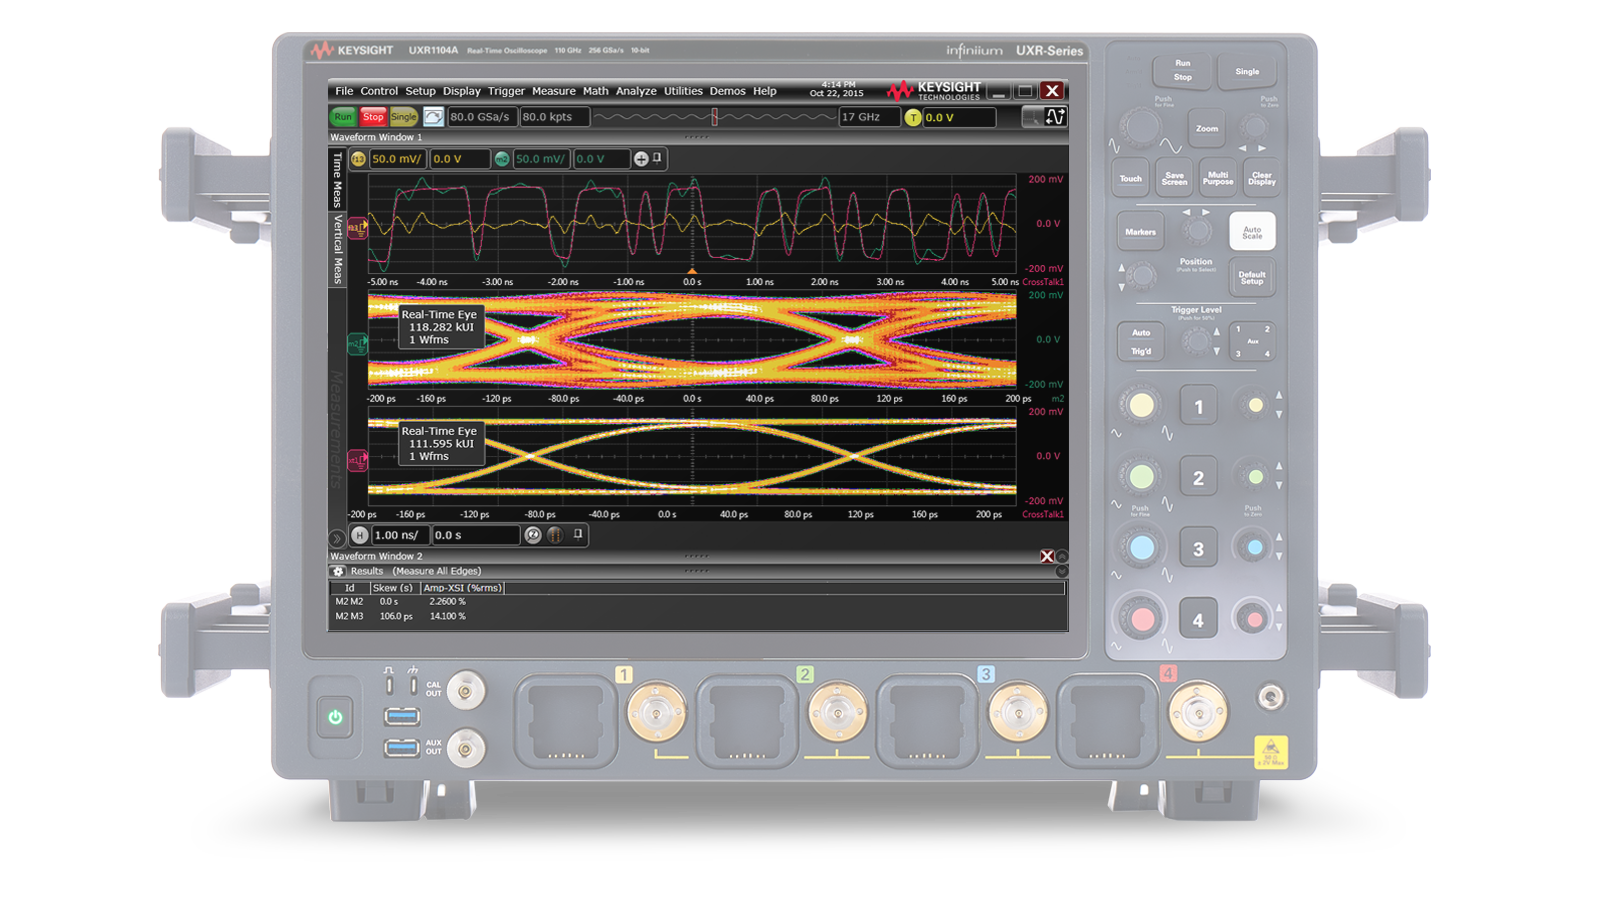
Task: Toggle channel 3 with the hardware button
Action: [x=1198, y=549]
